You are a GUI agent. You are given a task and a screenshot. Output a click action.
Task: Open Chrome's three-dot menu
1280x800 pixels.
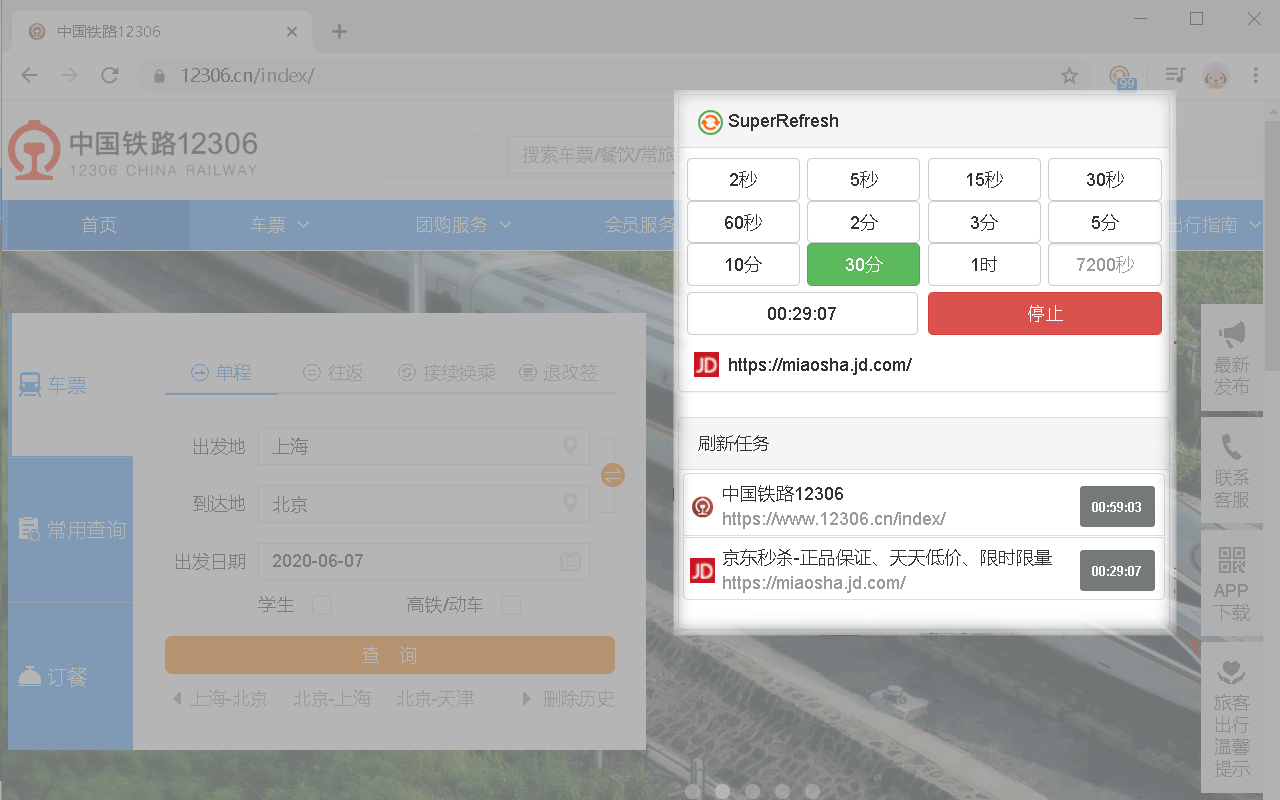[1256, 76]
